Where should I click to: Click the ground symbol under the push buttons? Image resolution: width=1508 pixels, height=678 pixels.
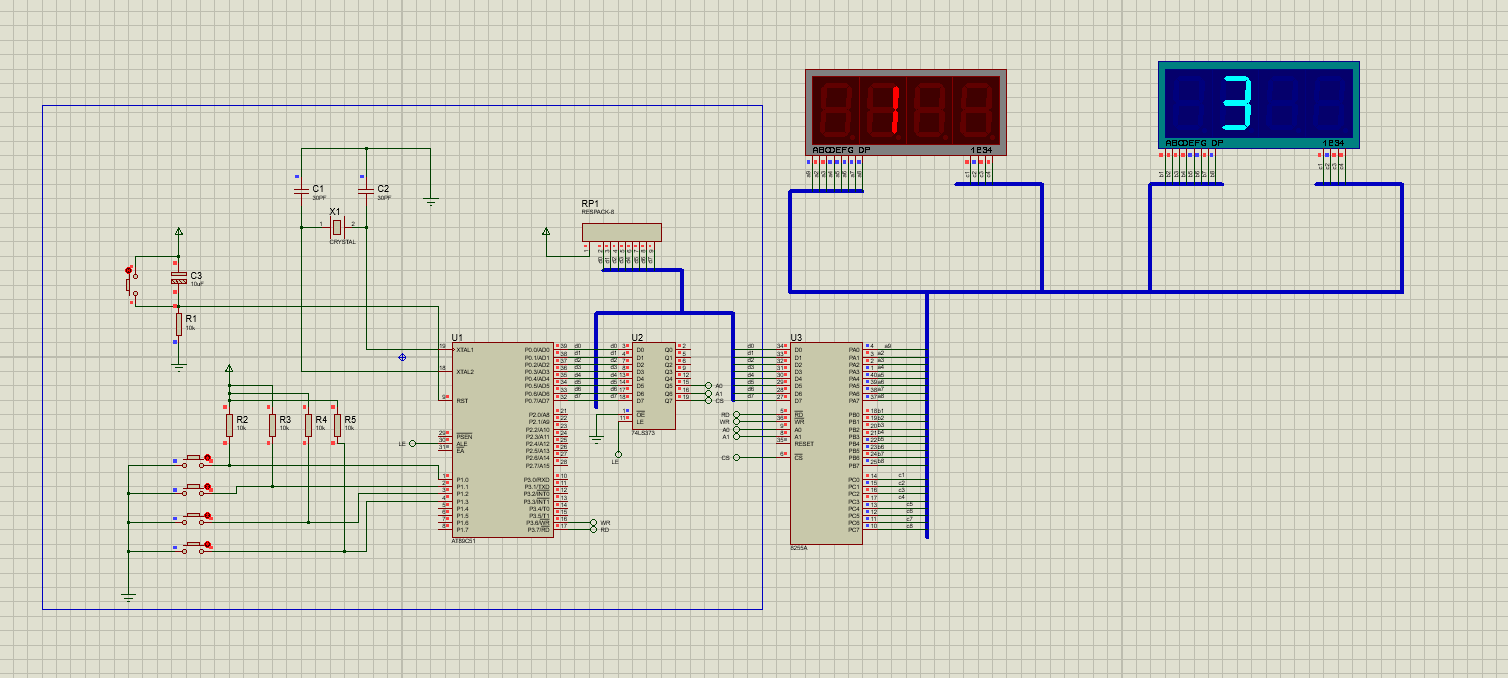(x=128, y=596)
